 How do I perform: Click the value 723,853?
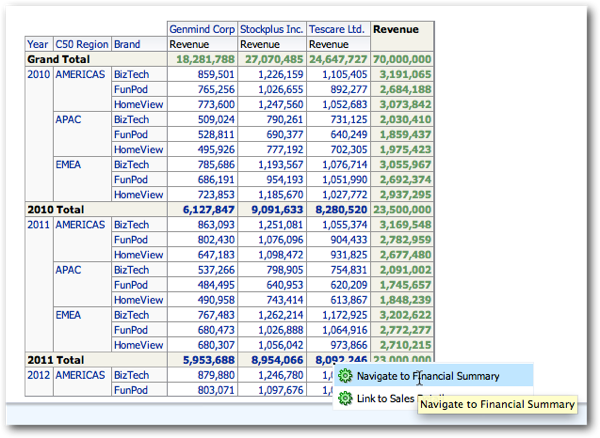pyautogui.click(x=216, y=195)
